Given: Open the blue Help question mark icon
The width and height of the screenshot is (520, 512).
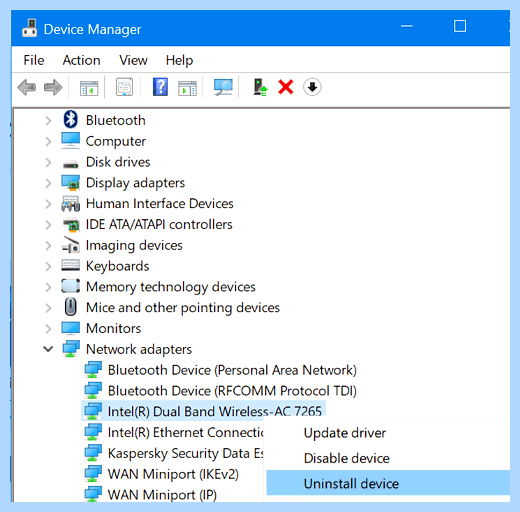Looking at the screenshot, I should 160,87.
